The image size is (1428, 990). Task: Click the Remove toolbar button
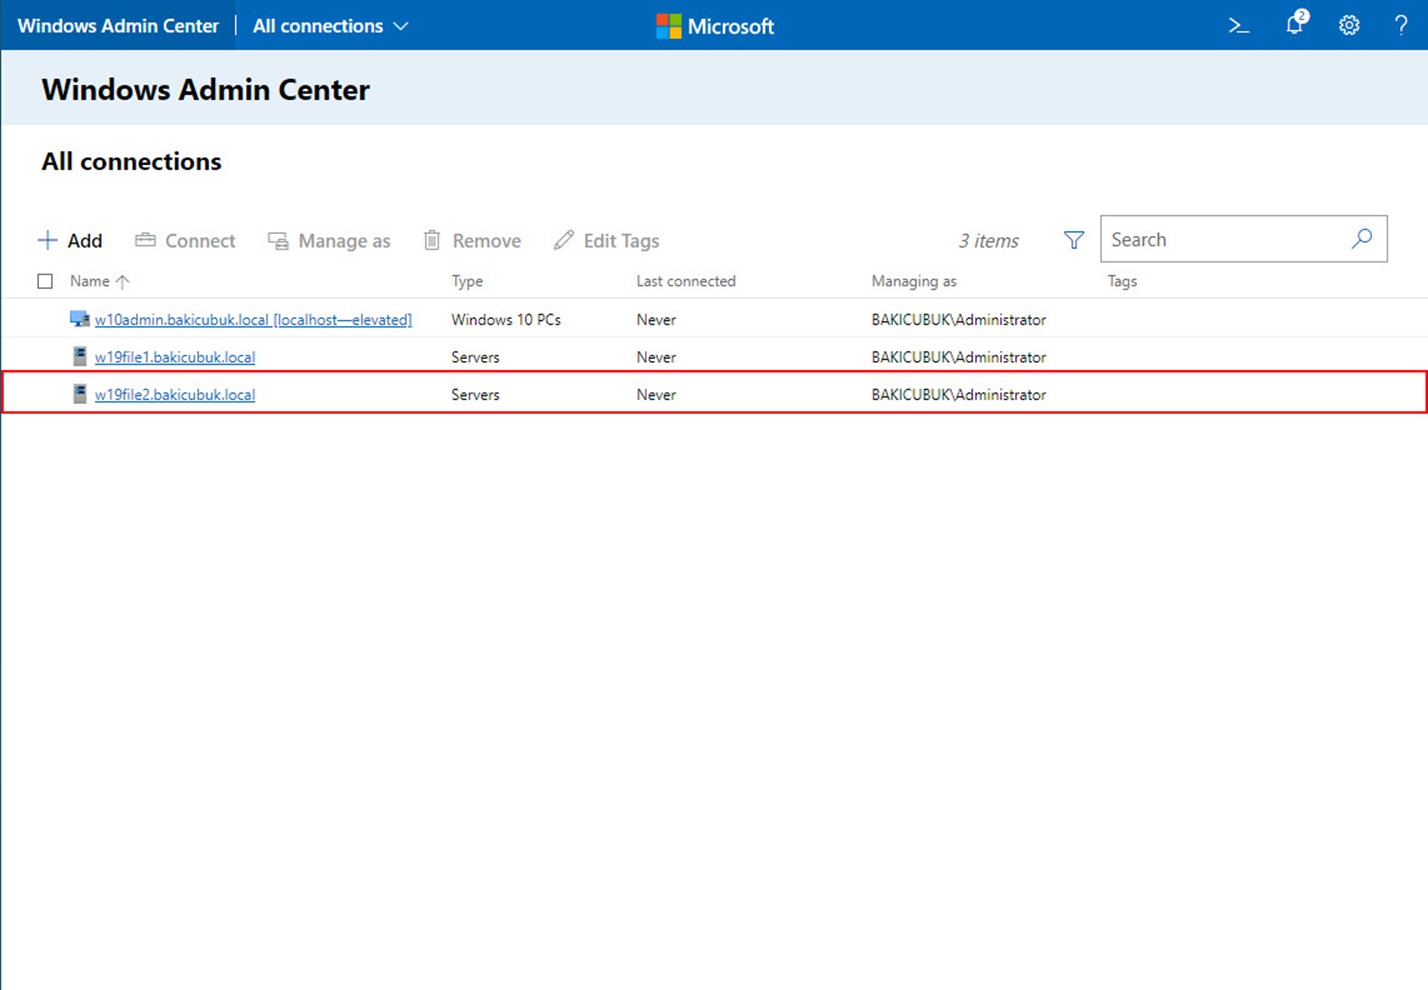point(472,240)
